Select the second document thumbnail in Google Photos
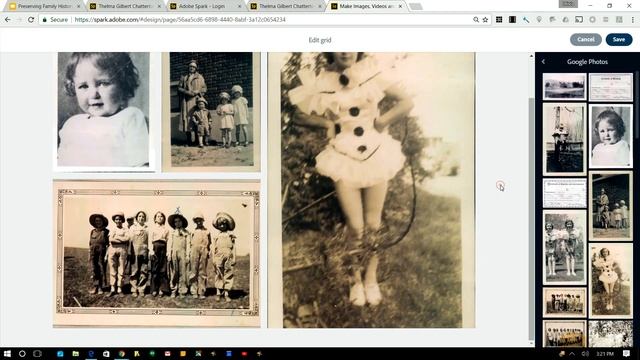 (x=564, y=193)
